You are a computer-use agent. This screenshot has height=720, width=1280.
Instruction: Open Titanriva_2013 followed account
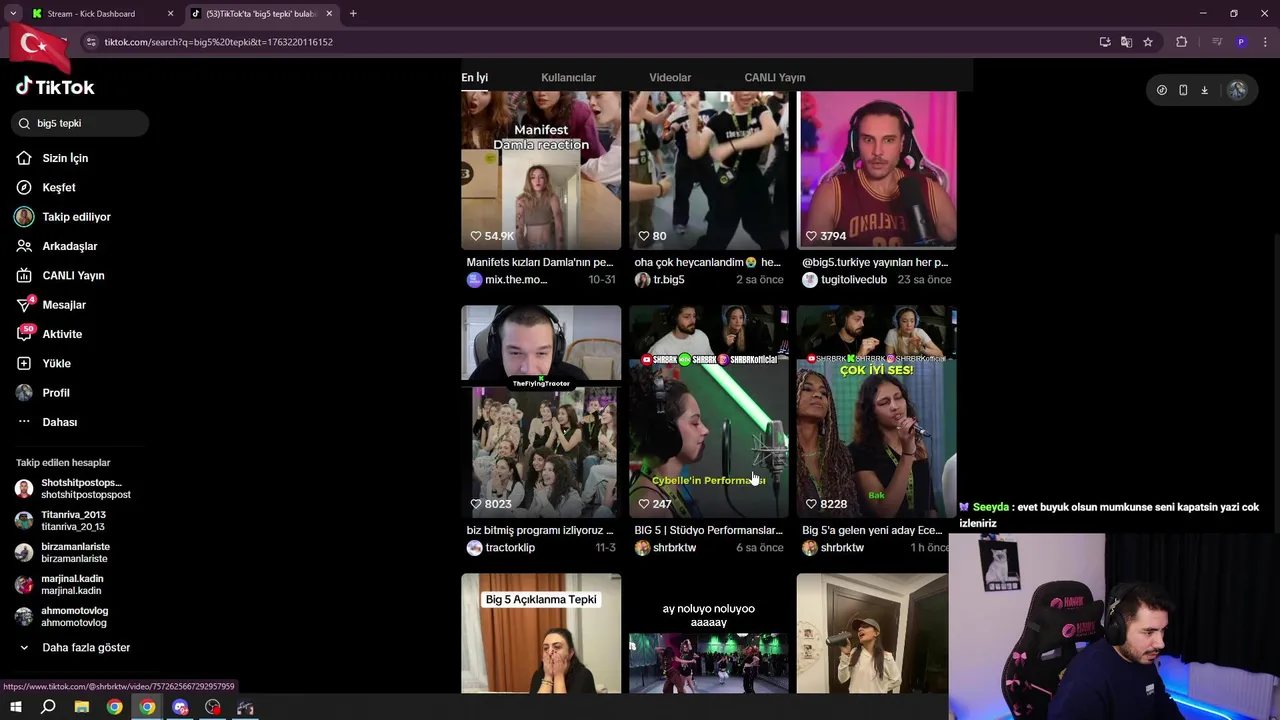coord(60,520)
